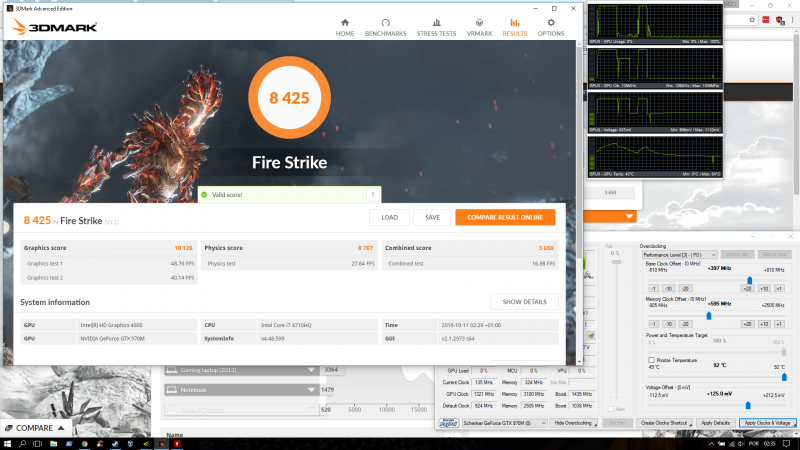
Task: Toggle the Auto fan checkbox
Action: click(611, 409)
